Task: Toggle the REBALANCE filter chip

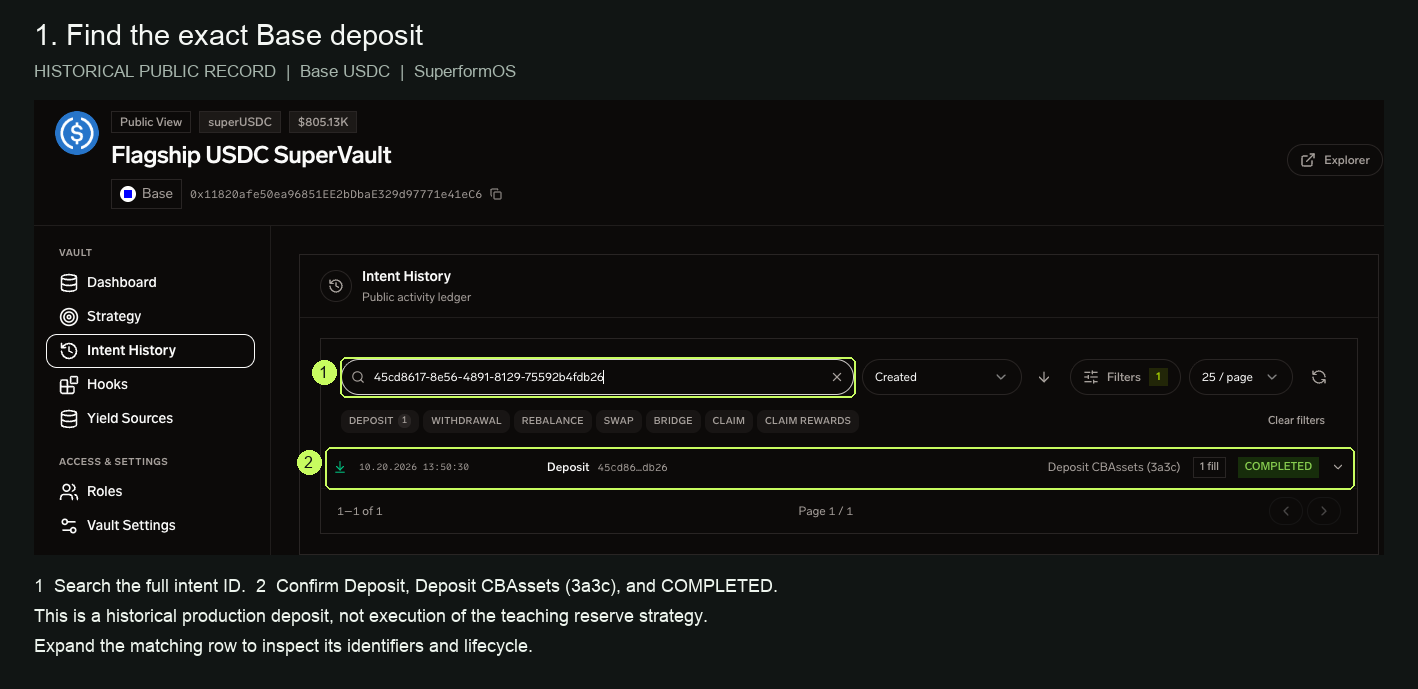Action: pos(552,421)
